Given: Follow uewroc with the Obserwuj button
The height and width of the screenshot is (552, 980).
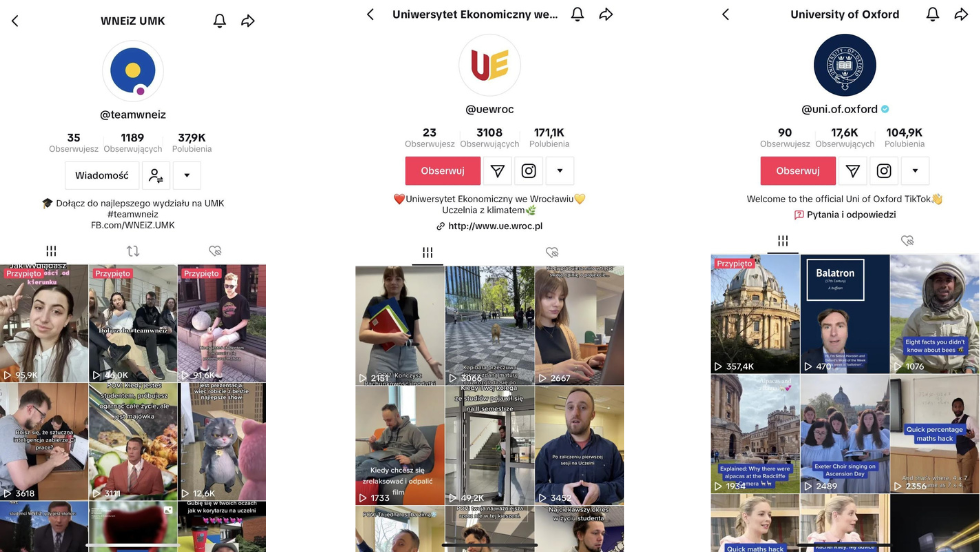Looking at the screenshot, I should point(442,171).
